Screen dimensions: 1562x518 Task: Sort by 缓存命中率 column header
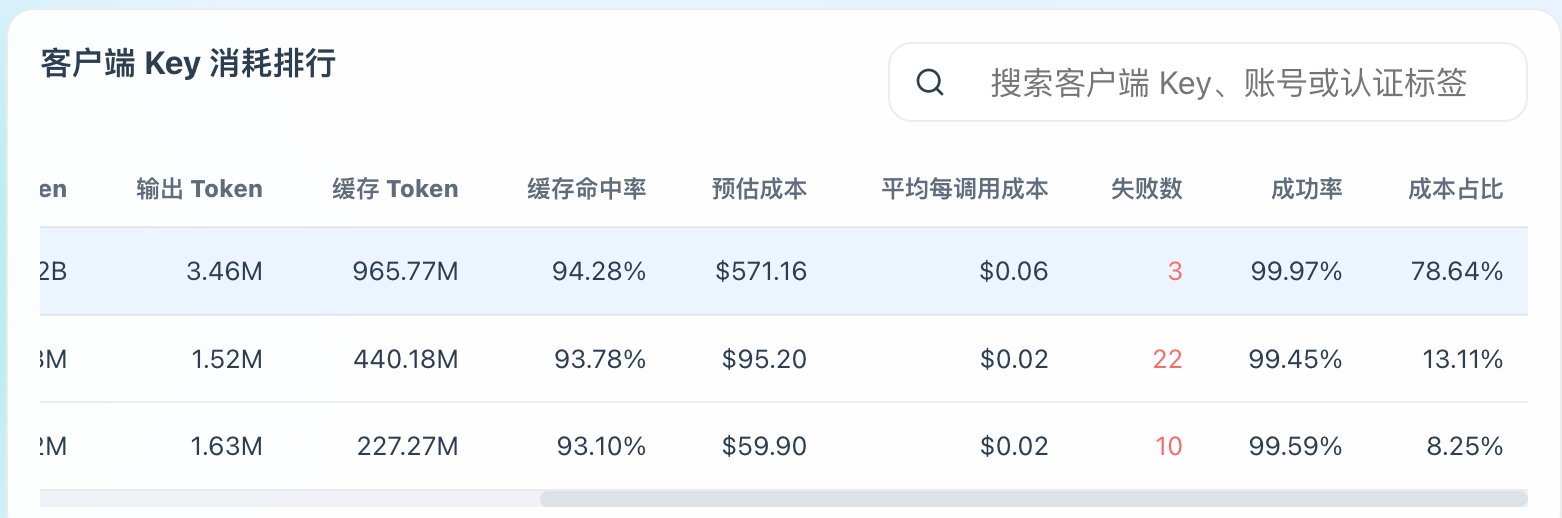pos(587,189)
